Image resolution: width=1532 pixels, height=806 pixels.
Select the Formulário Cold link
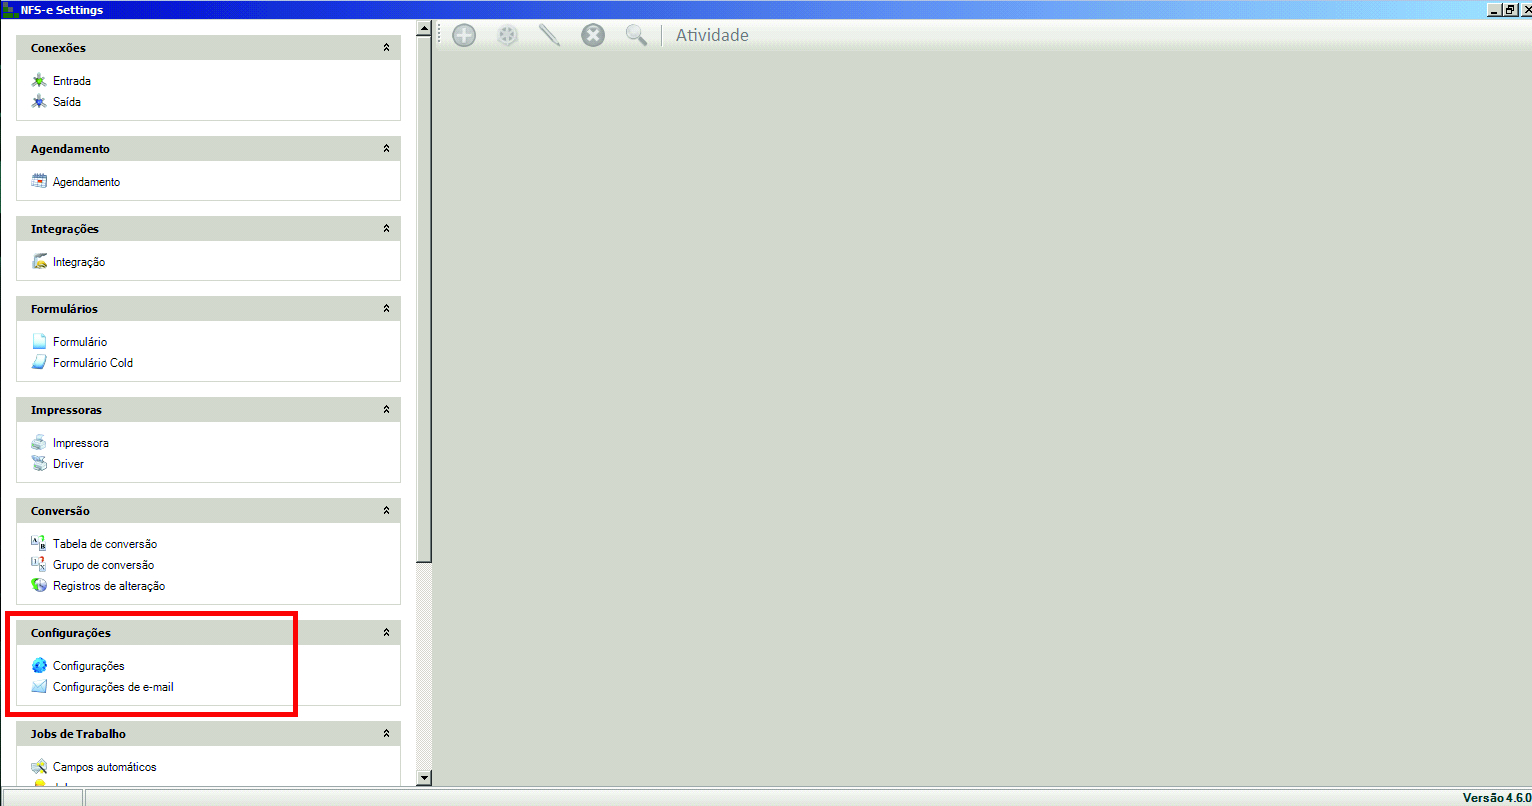coord(93,363)
